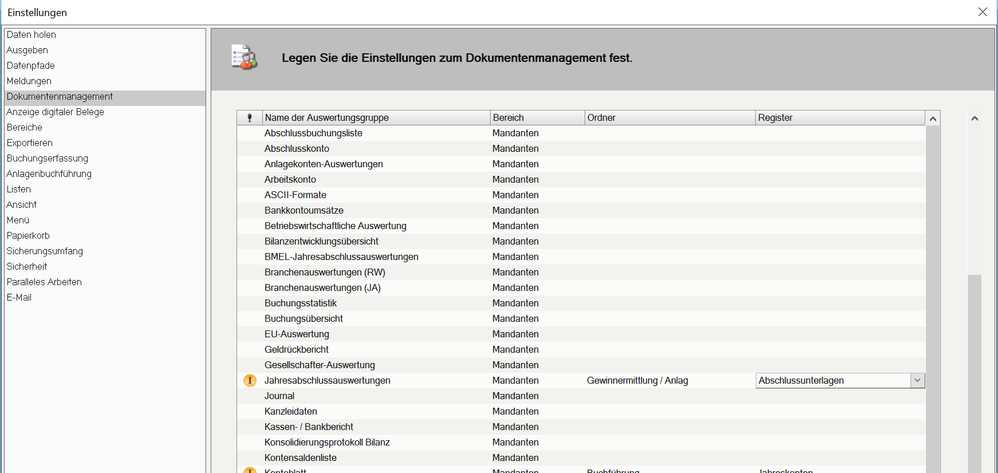The height and width of the screenshot is (473, 998).
Task: Open the E-Mail settings category
Action: click(x=19, y=297)
